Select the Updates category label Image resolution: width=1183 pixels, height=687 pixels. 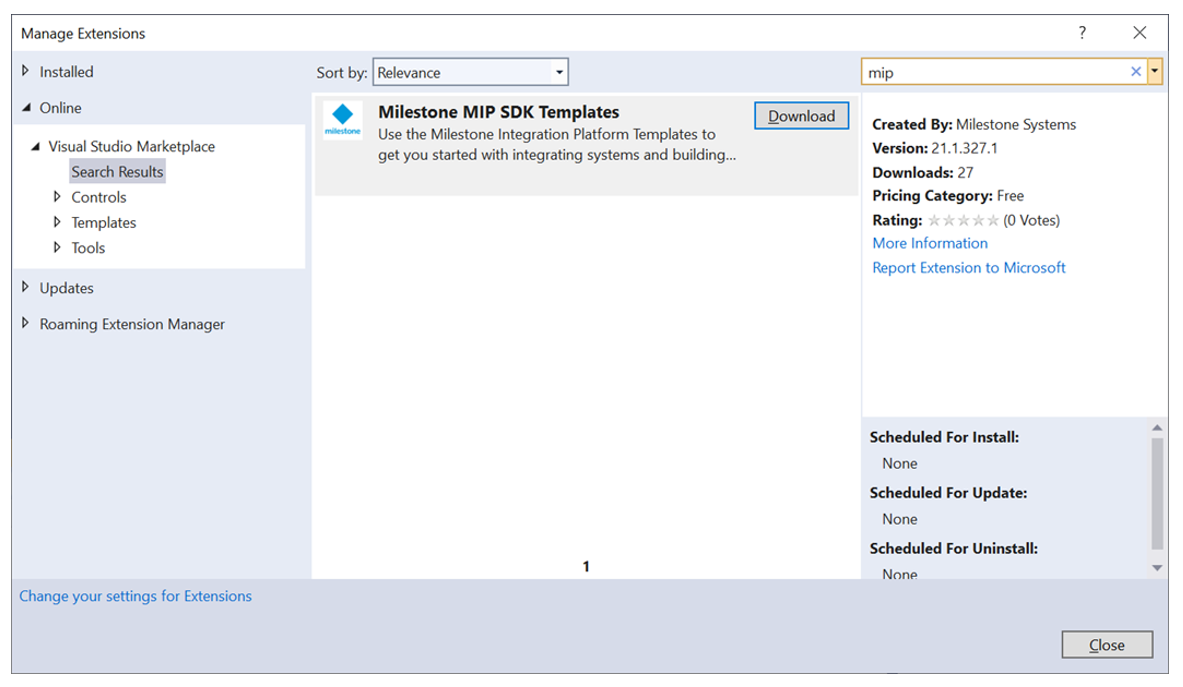[66, 288]
